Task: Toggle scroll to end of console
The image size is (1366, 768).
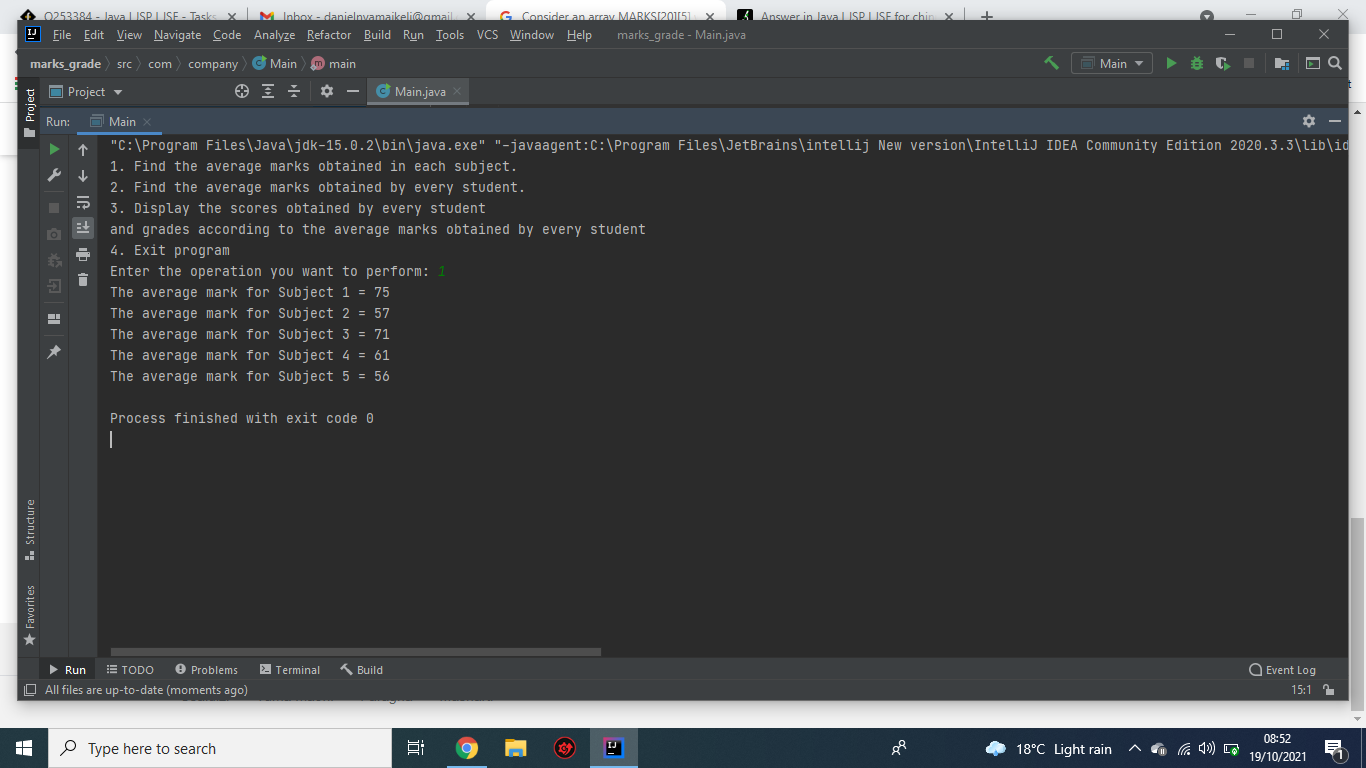Action: click(x=83, y=228)
